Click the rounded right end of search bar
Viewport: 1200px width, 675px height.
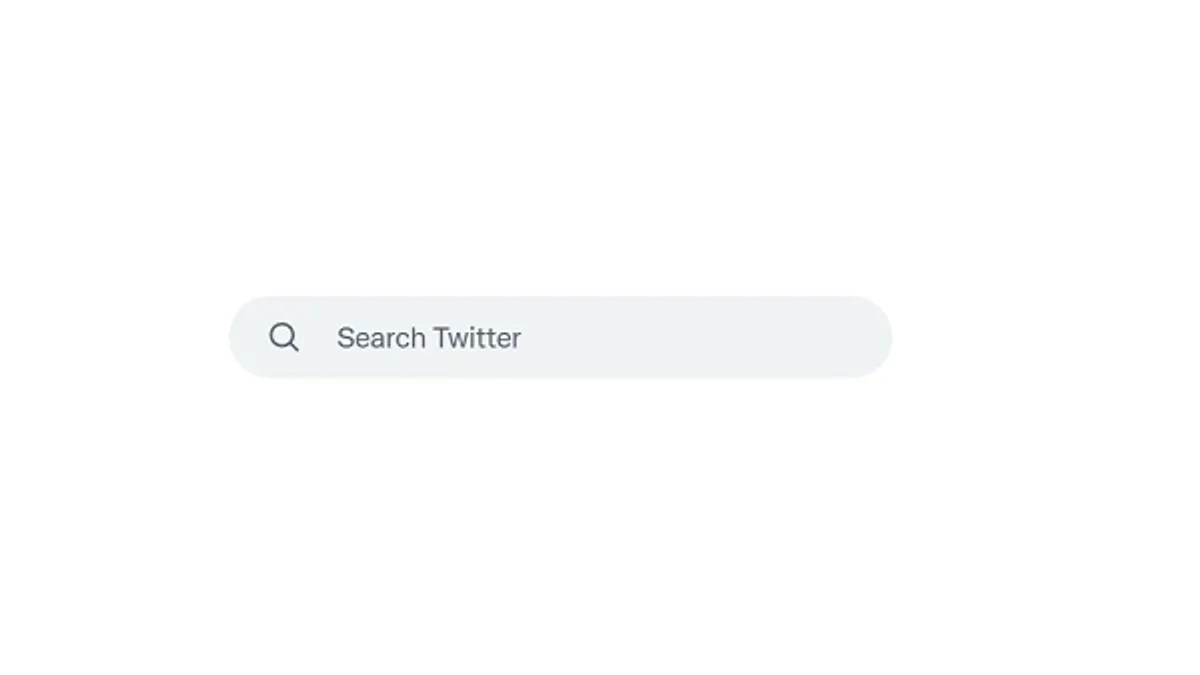(x=868, y=337)
